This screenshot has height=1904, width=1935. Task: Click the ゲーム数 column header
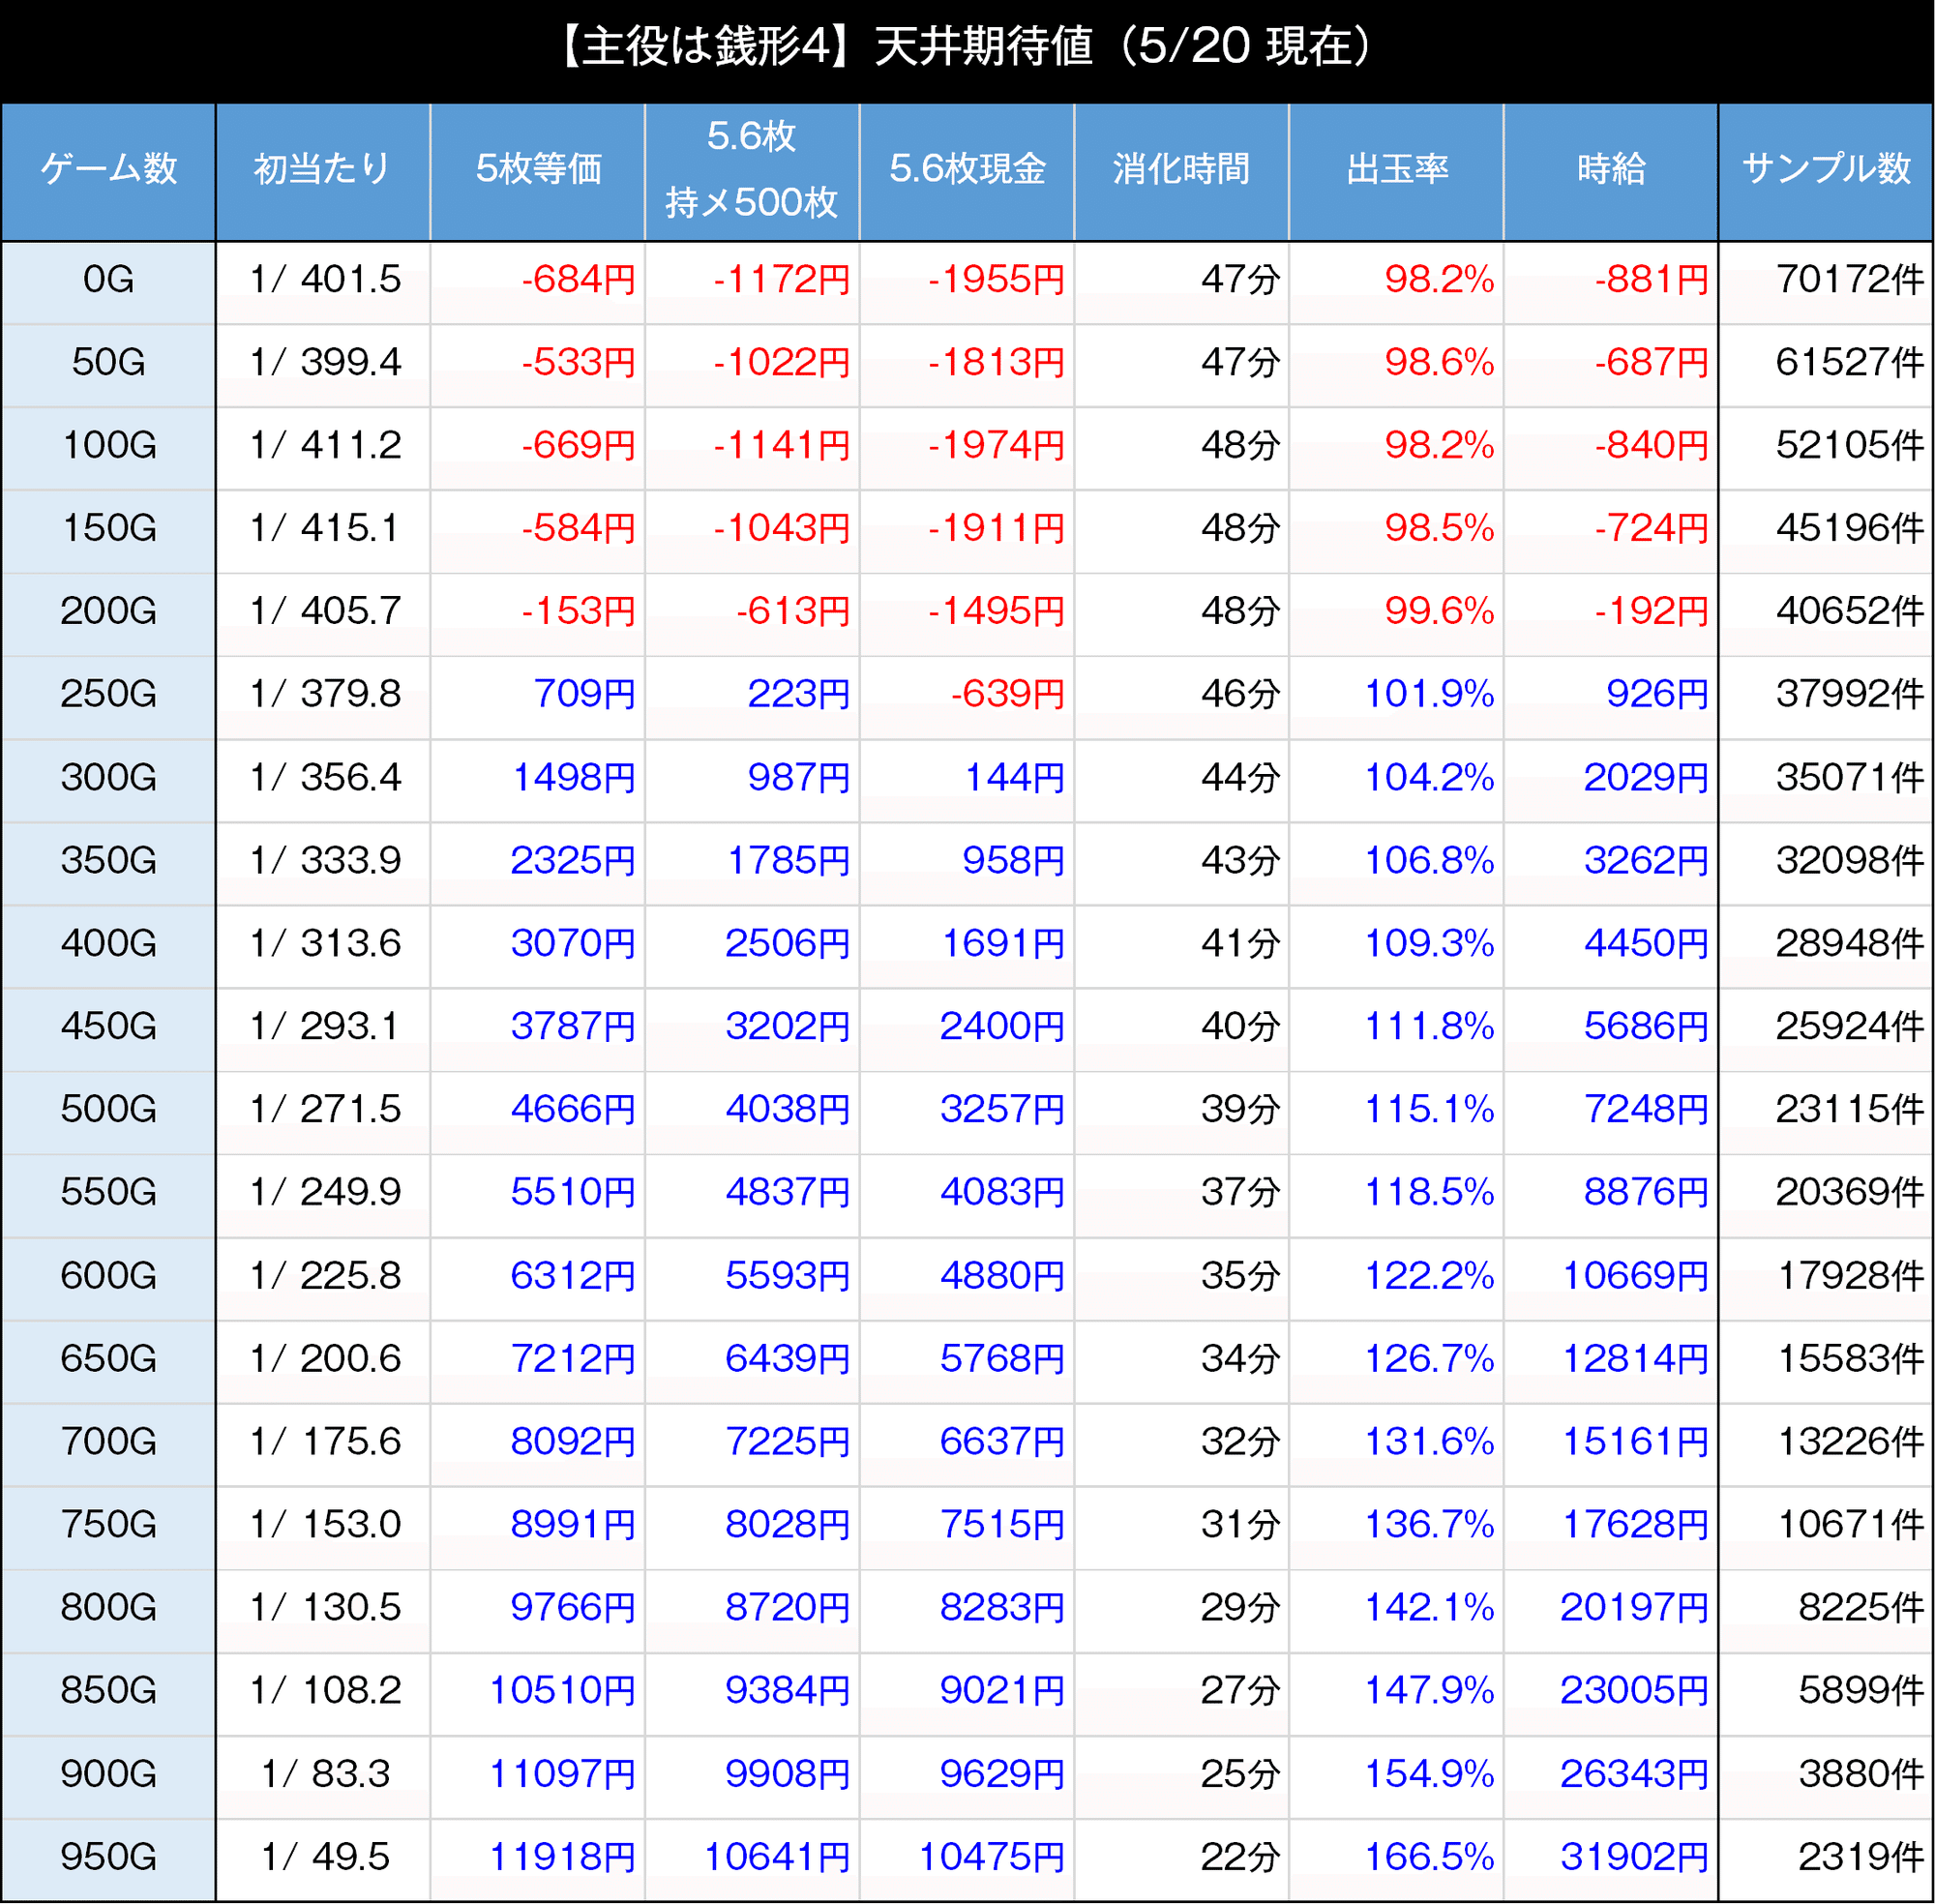pos(108,168)
